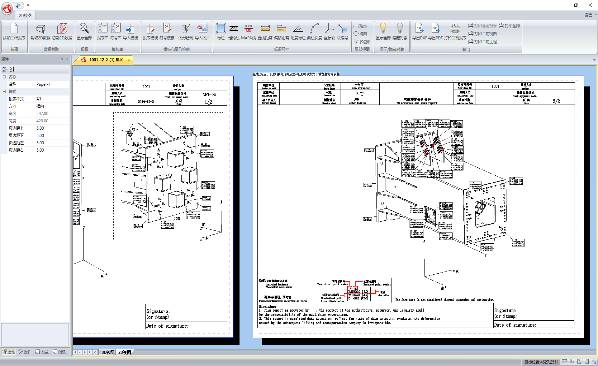Click the red double-line ribbon icon

249,29
